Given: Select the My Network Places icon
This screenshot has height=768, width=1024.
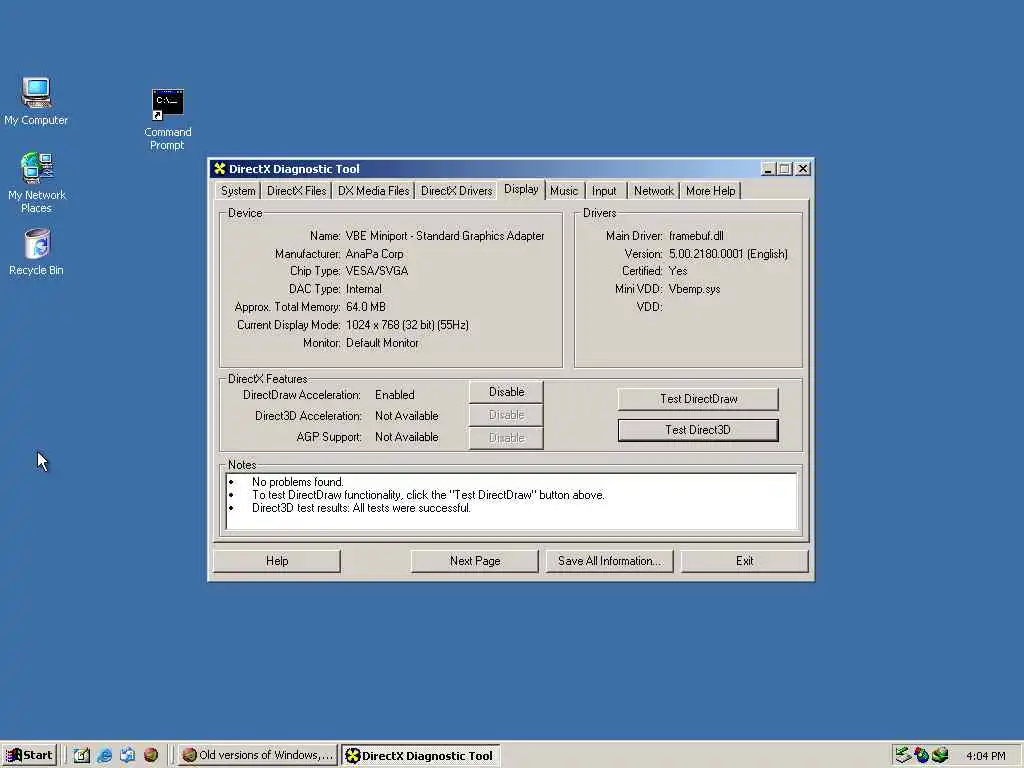Looking at the screenshot, I should pos(37,183).
